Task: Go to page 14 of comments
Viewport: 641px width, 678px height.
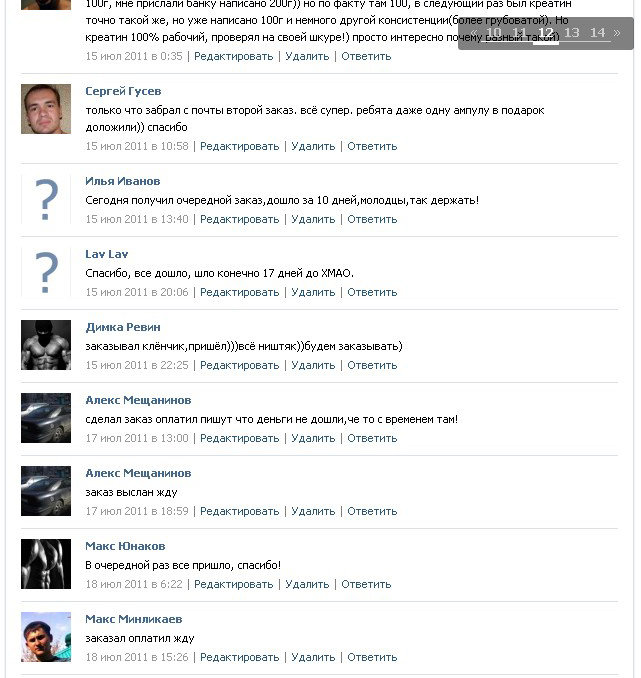Action: [x=597, y=33]
